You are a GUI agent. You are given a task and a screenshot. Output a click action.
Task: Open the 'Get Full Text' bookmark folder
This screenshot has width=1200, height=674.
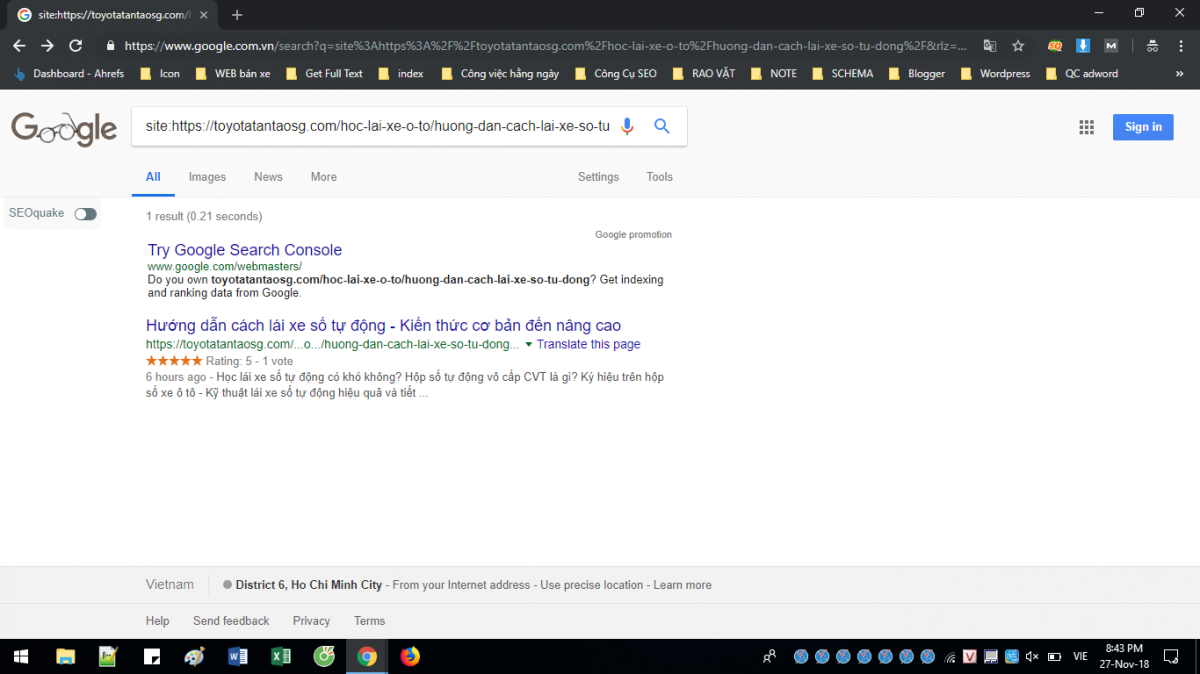coord(324,73)
